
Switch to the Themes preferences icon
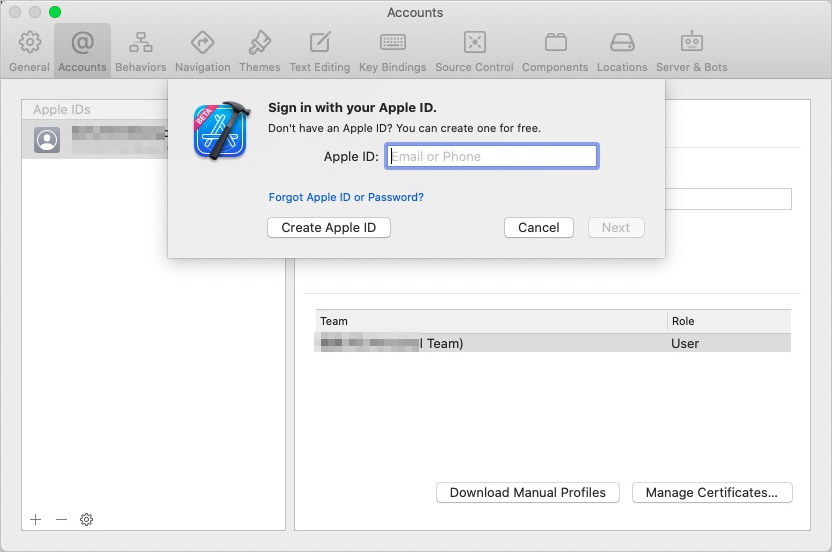(260, 50)
